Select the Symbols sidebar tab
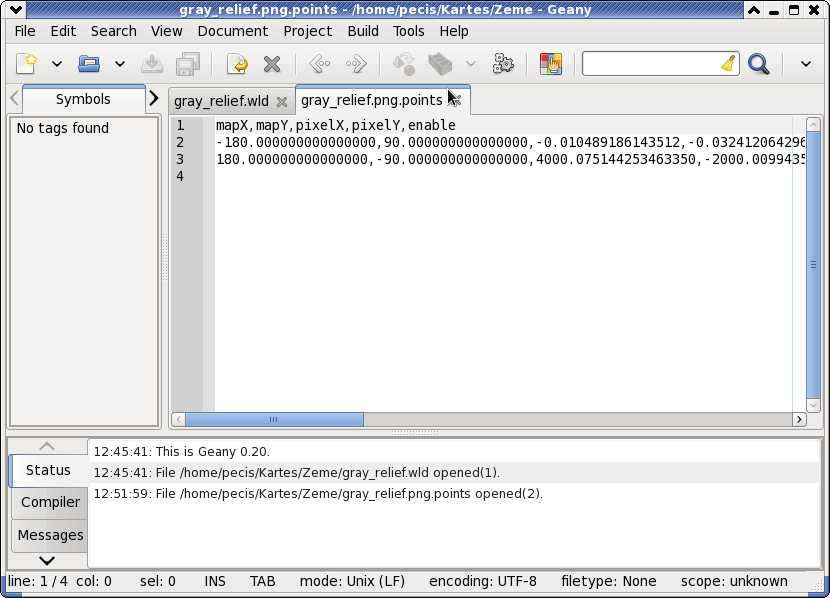 83,99
